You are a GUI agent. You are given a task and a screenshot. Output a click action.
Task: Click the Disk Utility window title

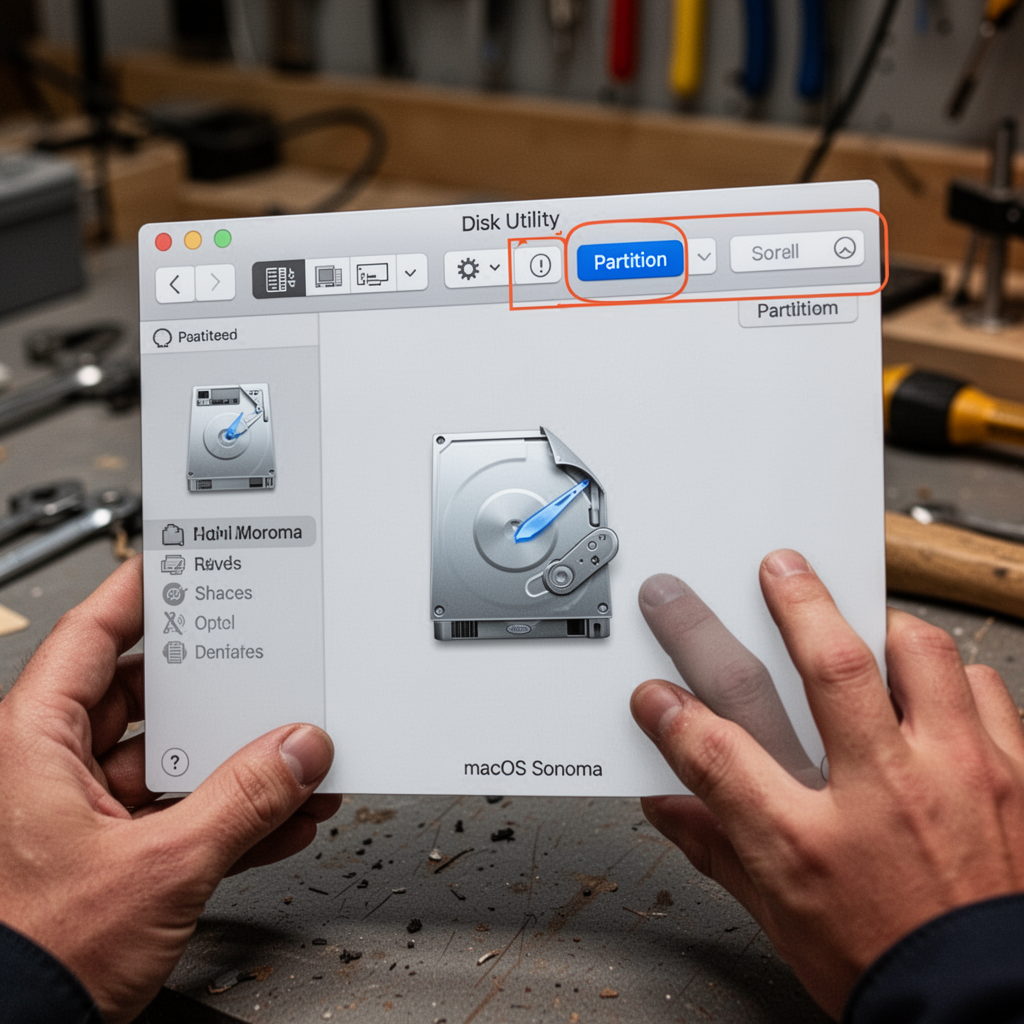tap(510, 221)
